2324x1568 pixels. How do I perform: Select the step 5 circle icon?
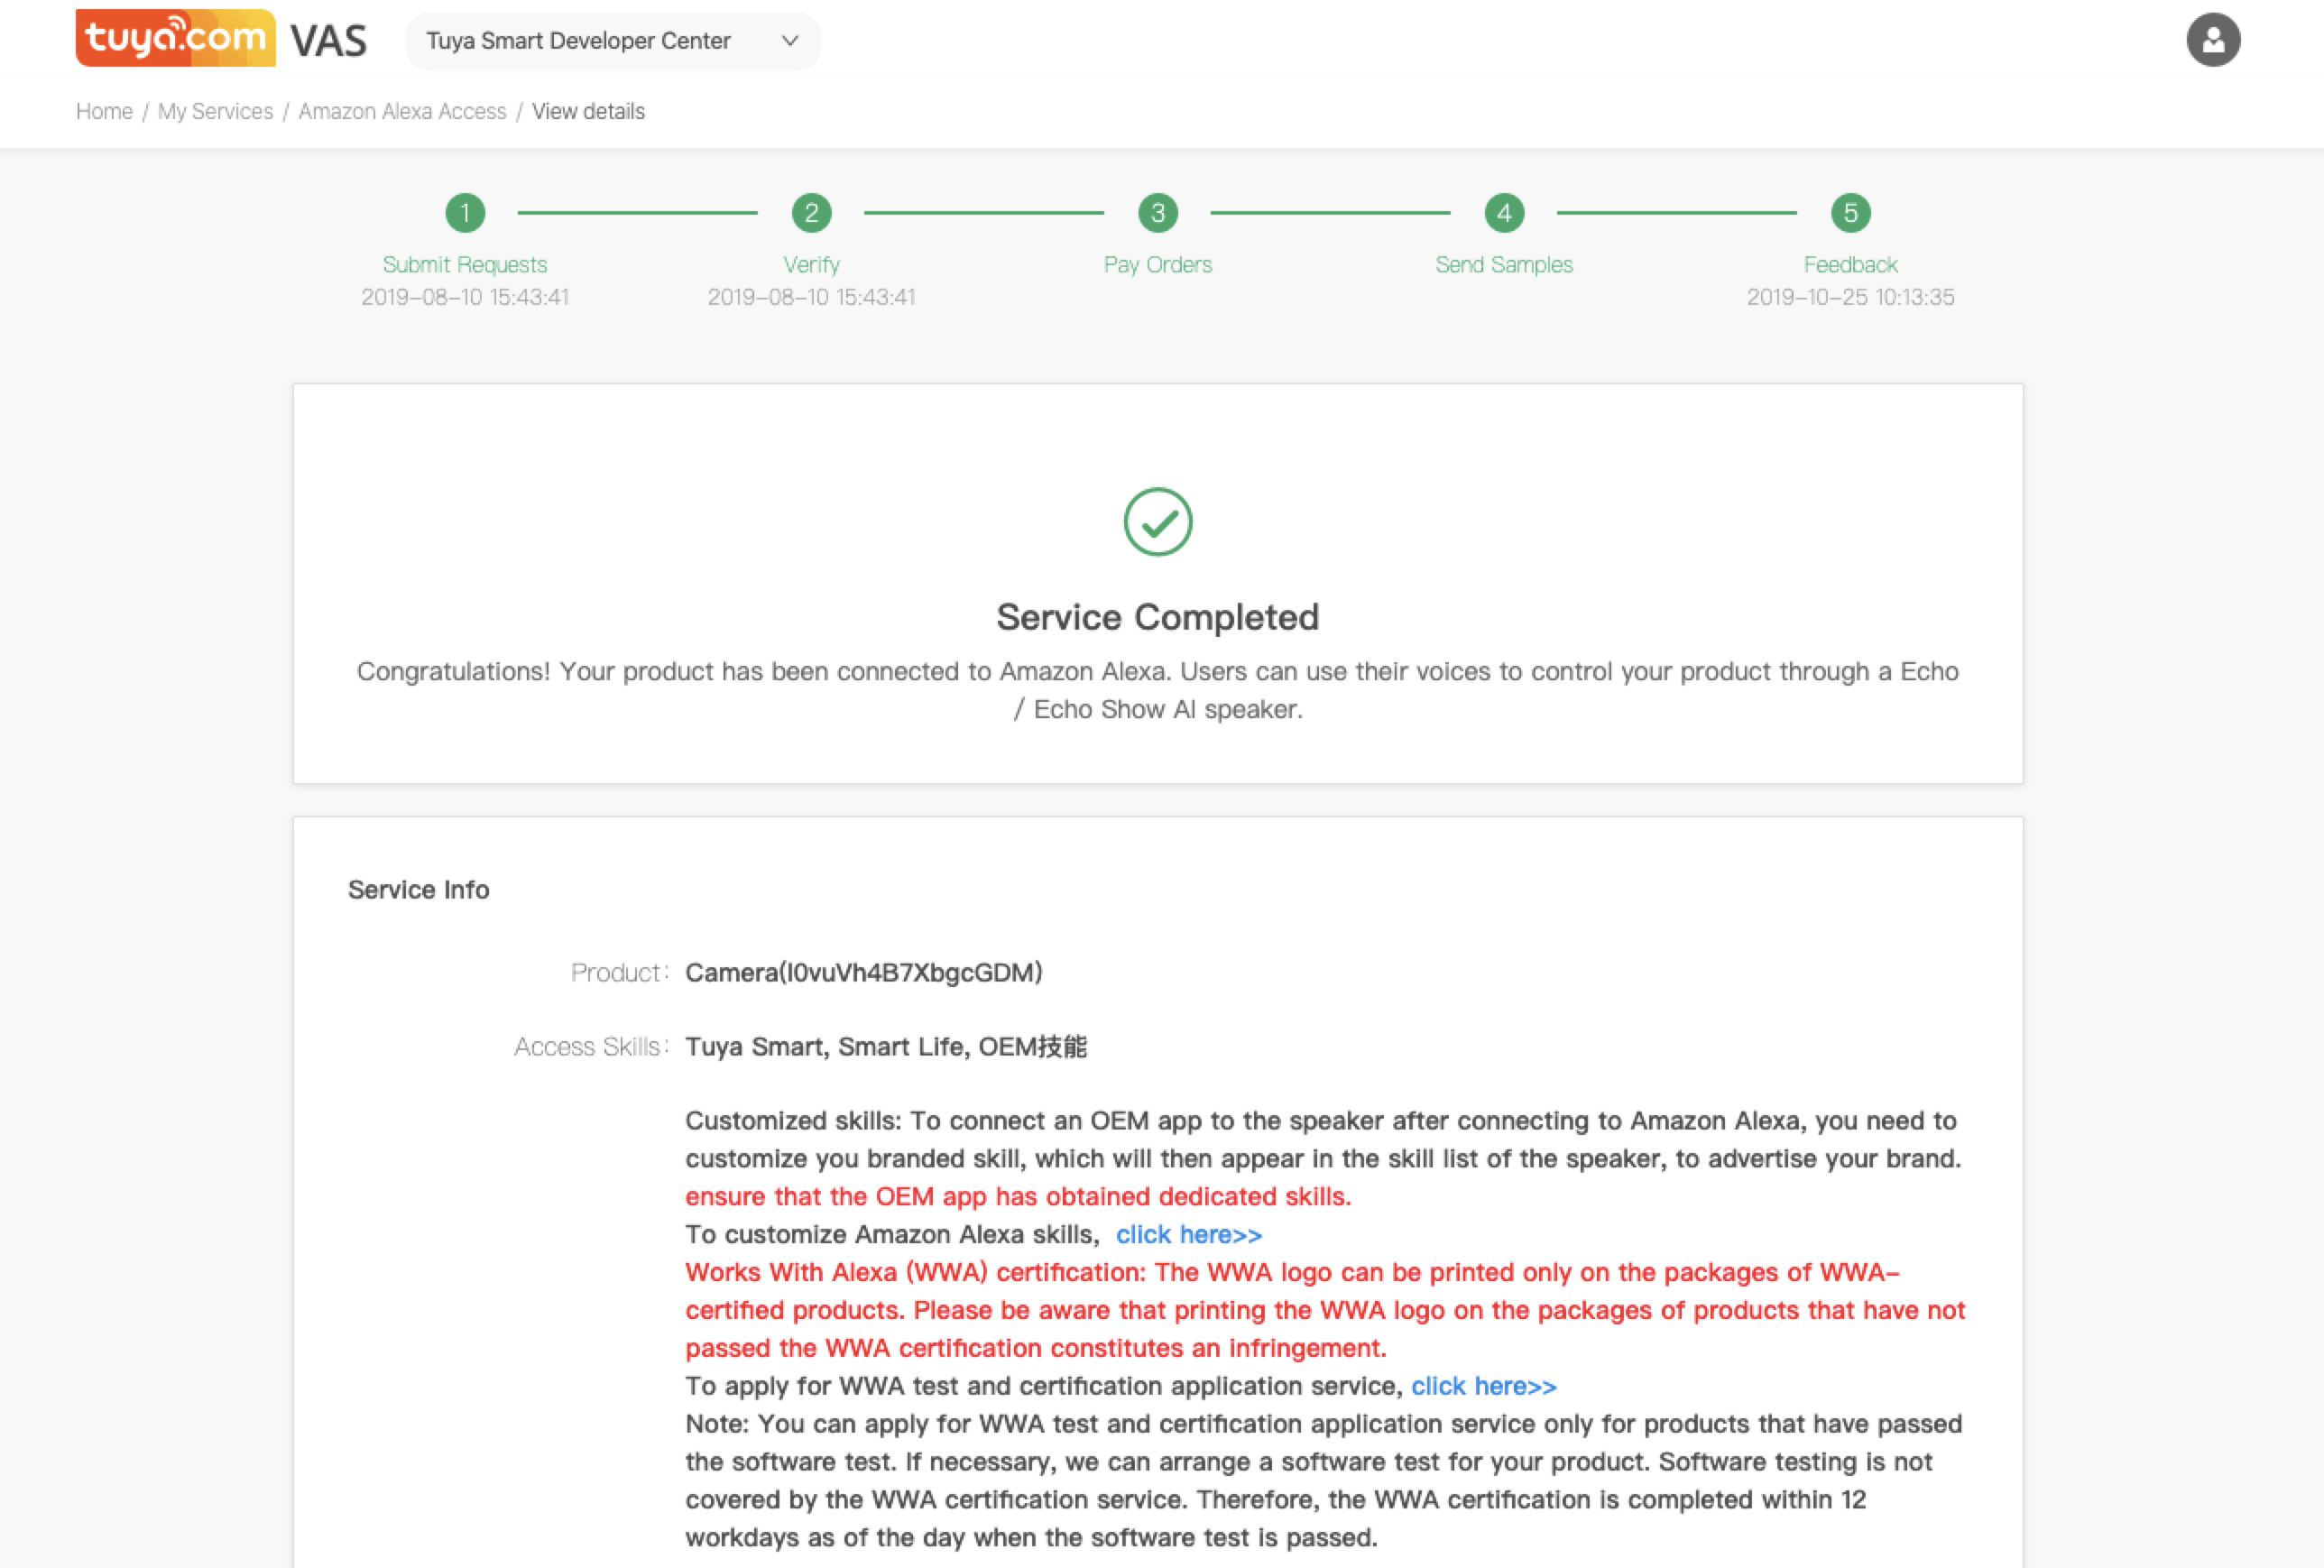[x=1850, y=213]
